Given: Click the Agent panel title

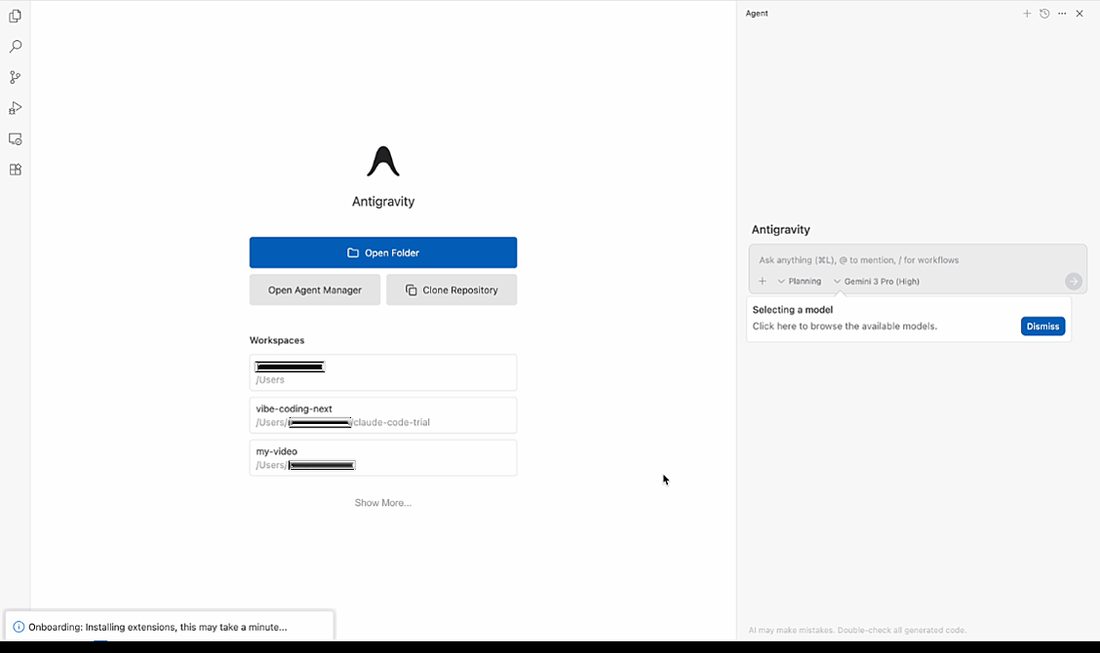Looking at the screenshot, I should pyautogui.click(x=757, y=13).
